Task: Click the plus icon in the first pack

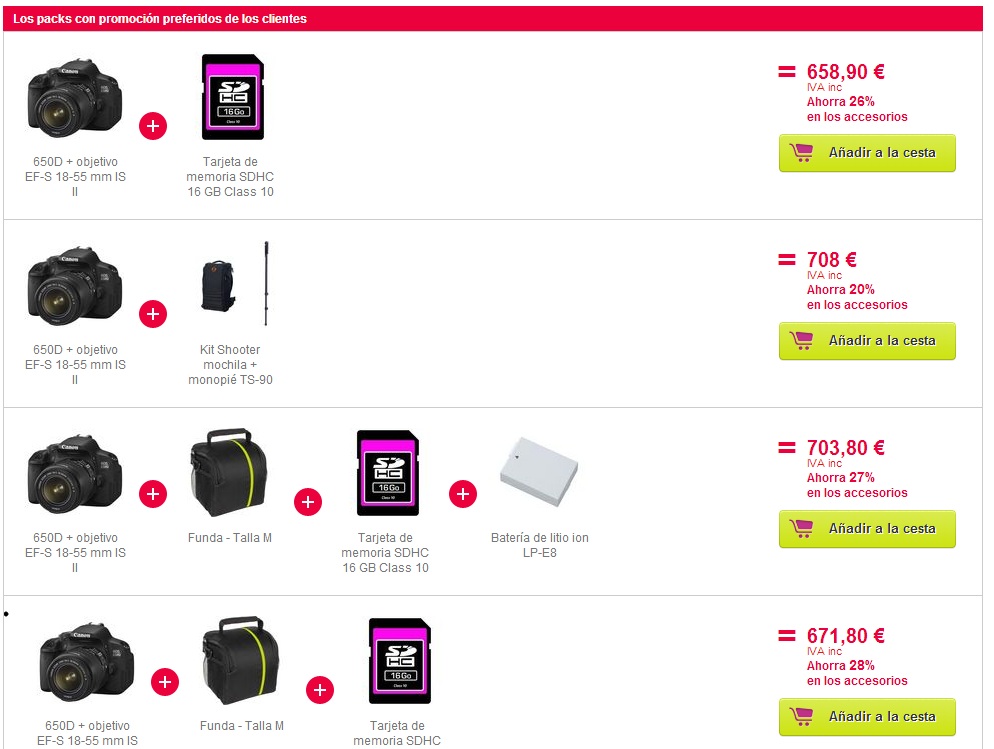Action: pos(153,126)
